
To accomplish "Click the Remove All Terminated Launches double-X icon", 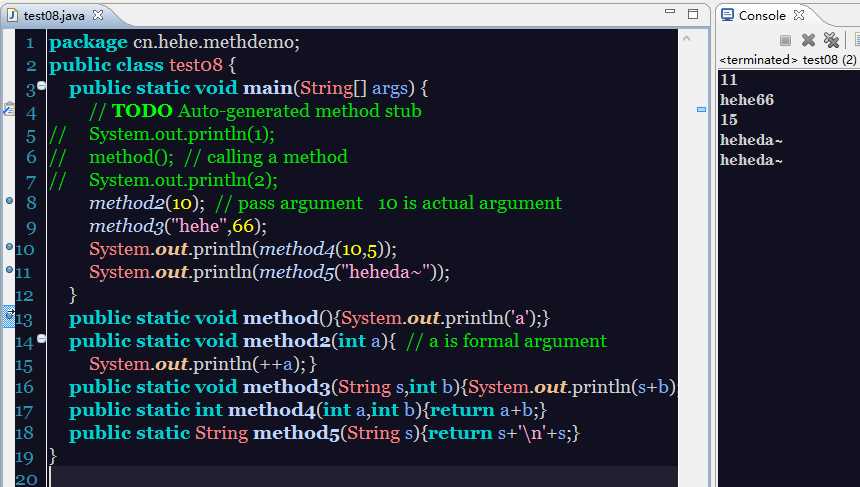I will [x=831, y=40].
